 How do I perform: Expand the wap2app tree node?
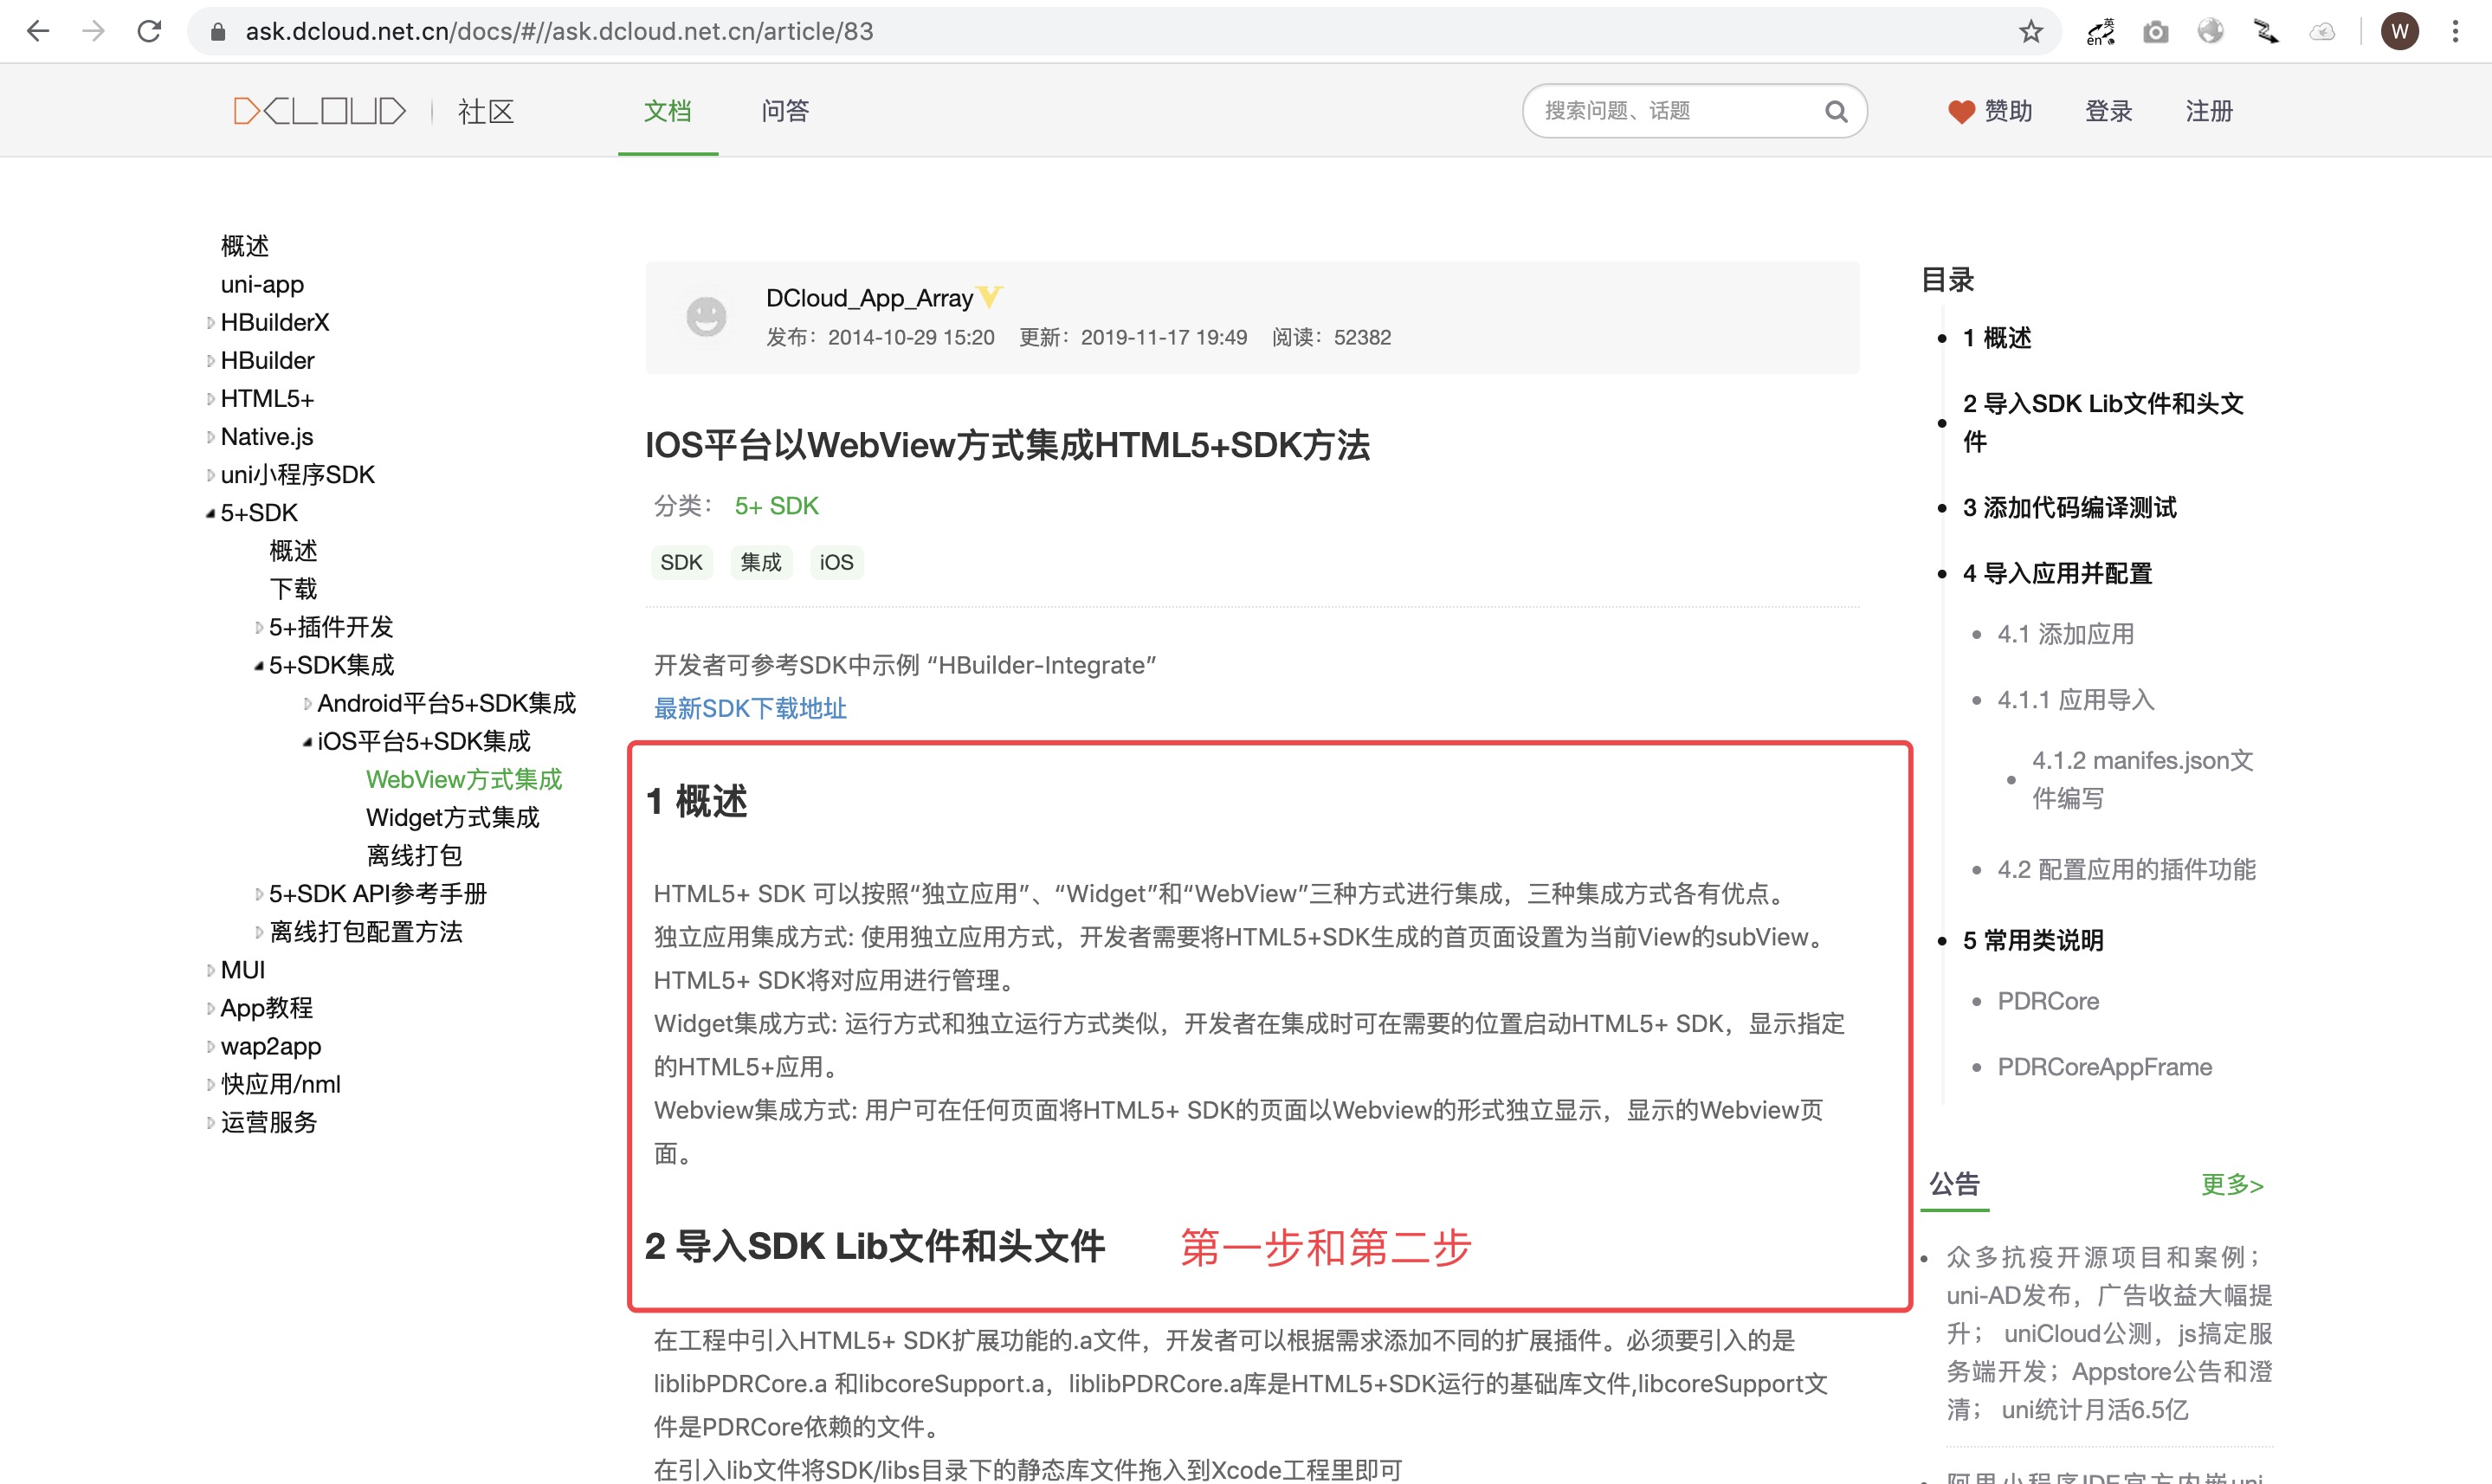point(210,1047)
